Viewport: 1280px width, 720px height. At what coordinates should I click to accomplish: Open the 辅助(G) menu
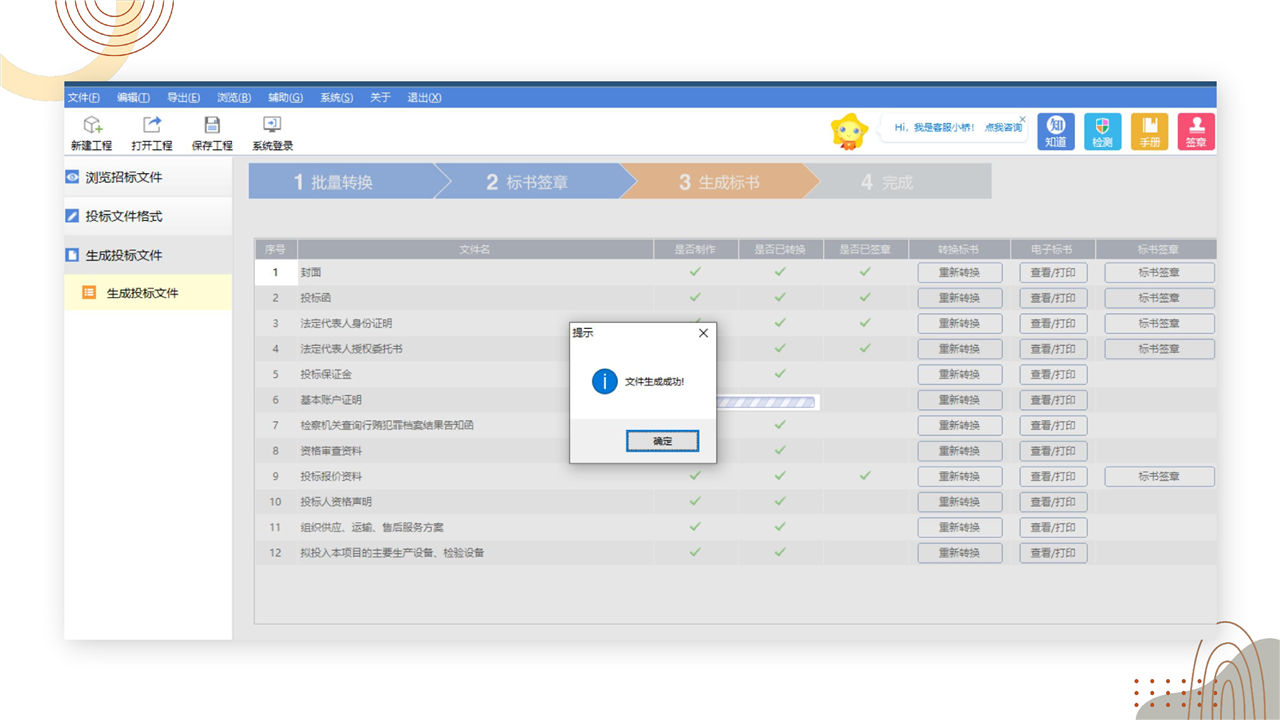[x=285, y=98]
